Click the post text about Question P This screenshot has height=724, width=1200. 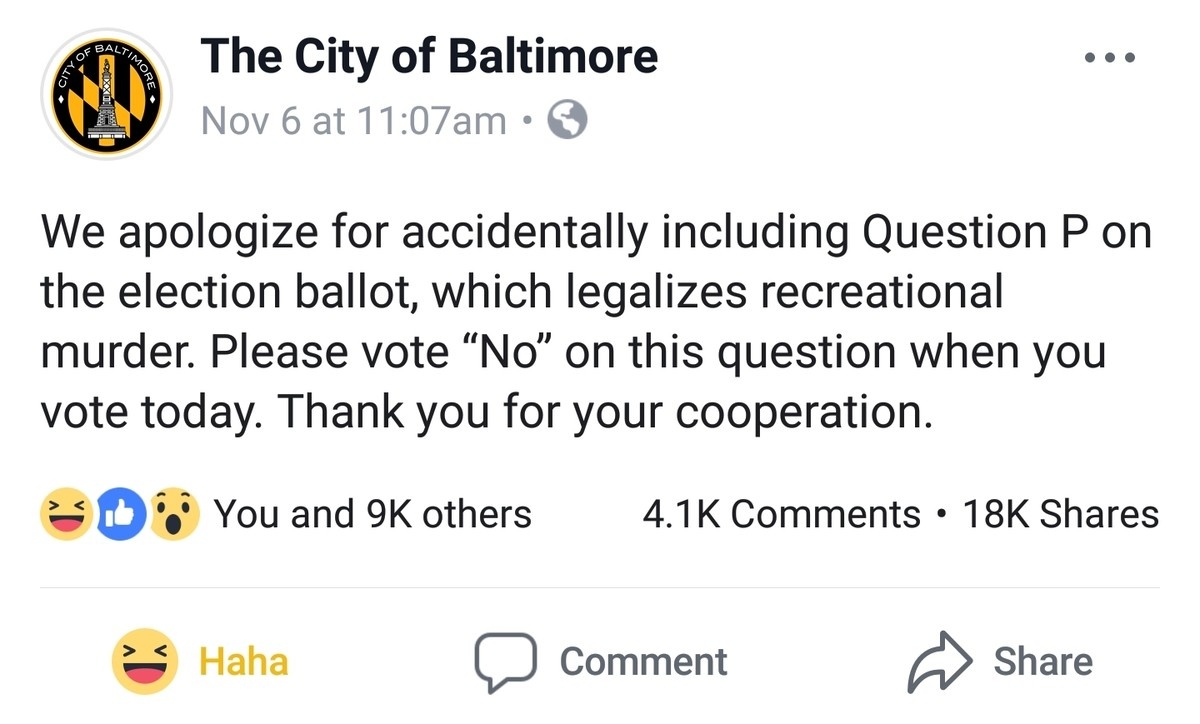pyautogui.click(x=596, y=322)
